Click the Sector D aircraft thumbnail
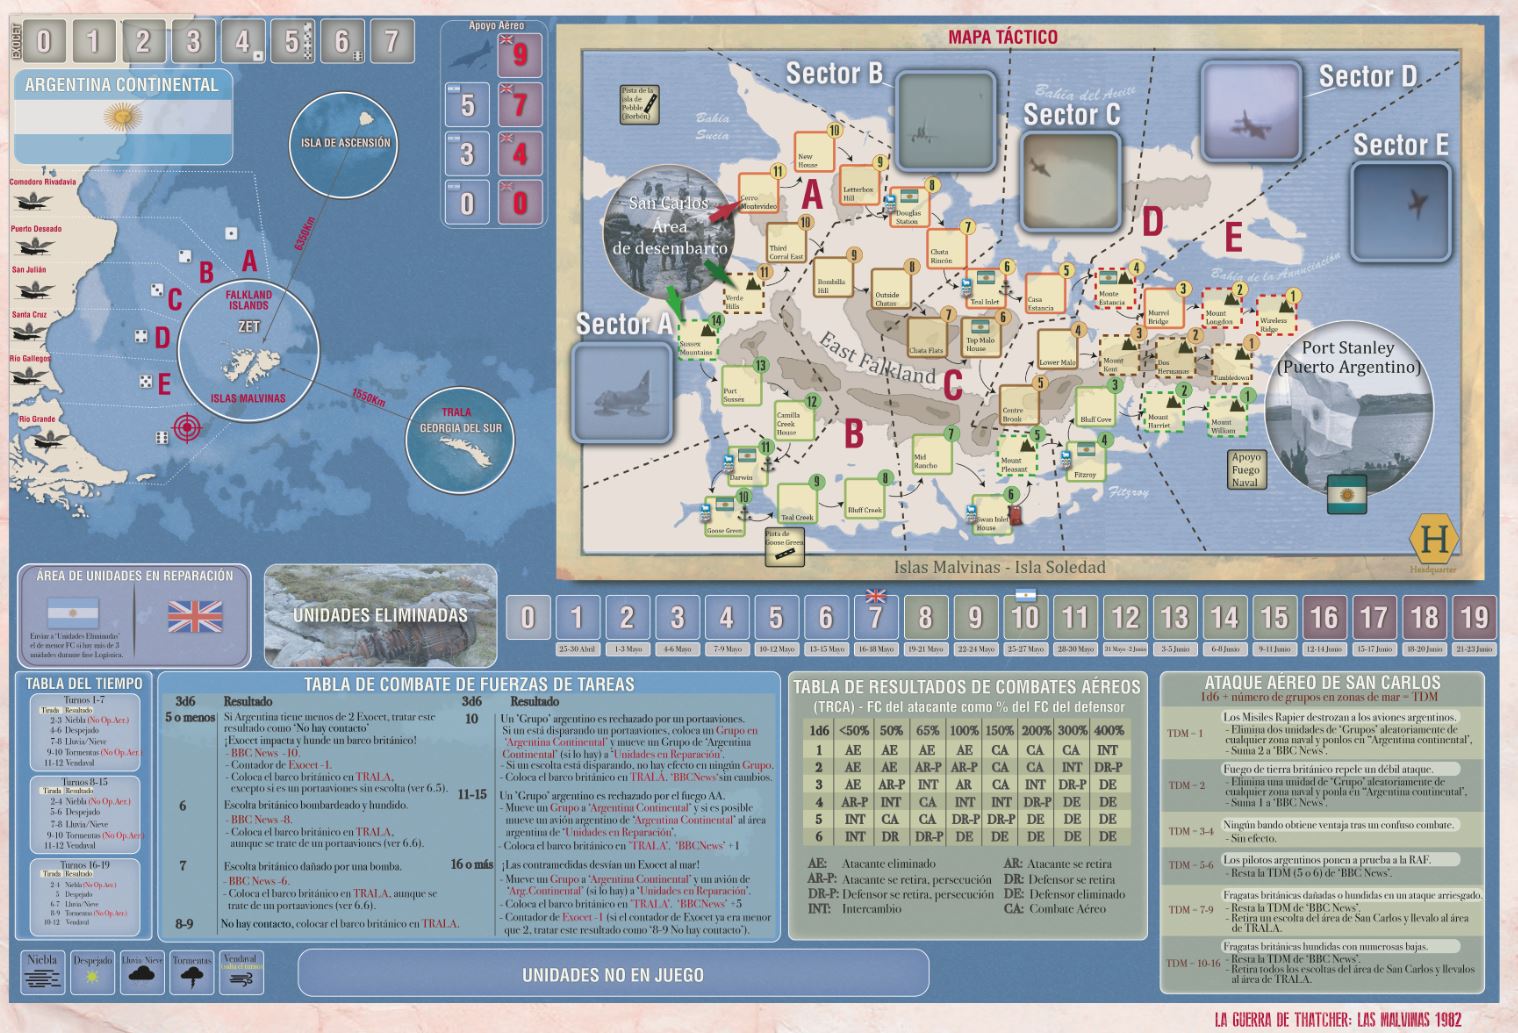Image resolution: width=1518 pixels, height=1033 pixels. pyautogui.click(x=1252, y=111)
